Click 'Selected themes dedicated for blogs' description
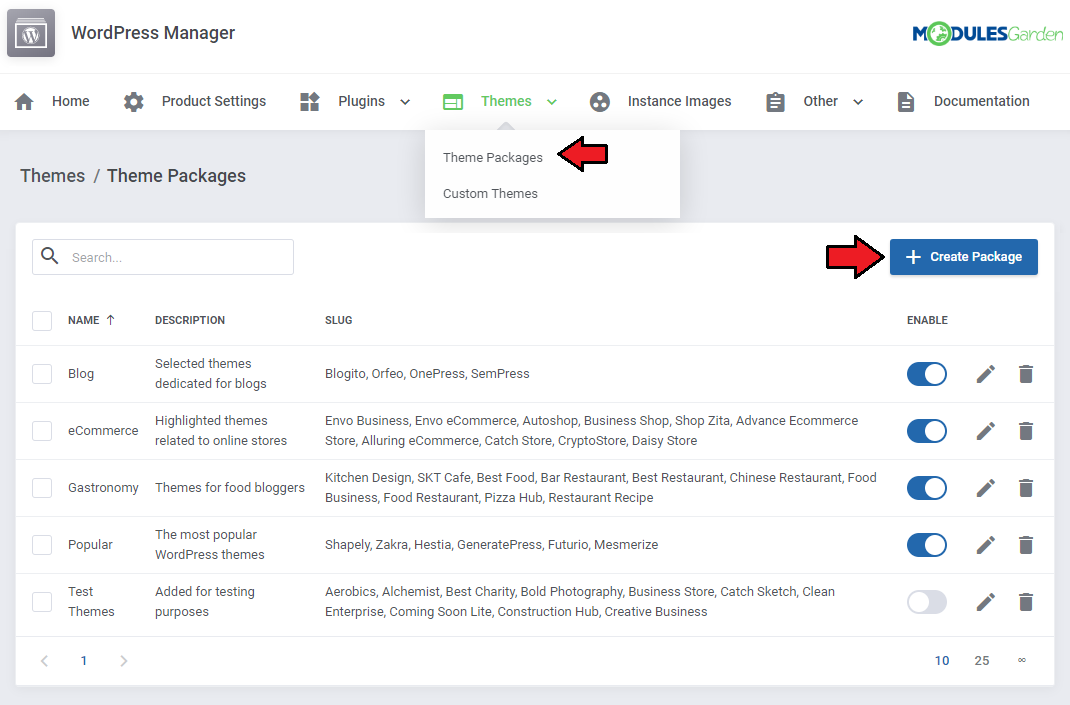 tap(211, 374)
